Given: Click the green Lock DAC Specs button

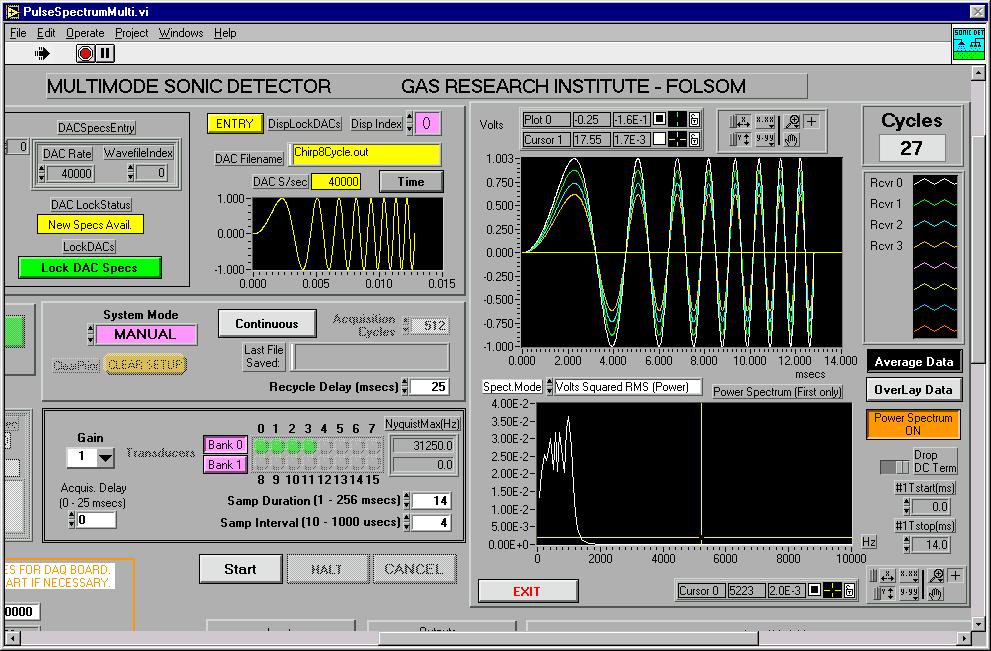Looking at the screenshot, I should tap(89, 267).
